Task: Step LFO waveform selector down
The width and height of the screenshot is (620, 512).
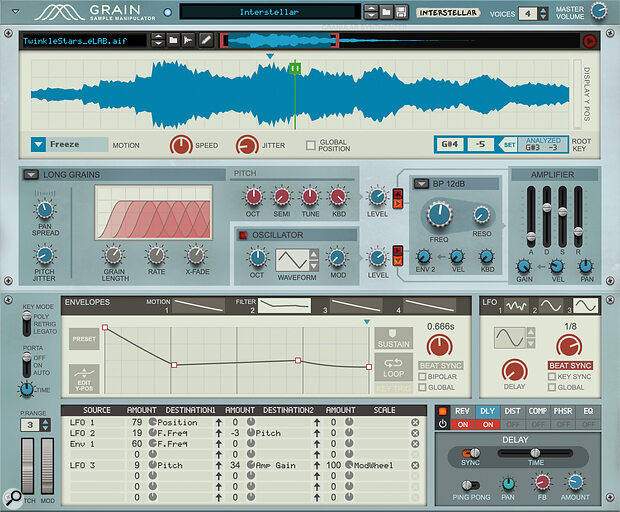Action: [531, 343]
